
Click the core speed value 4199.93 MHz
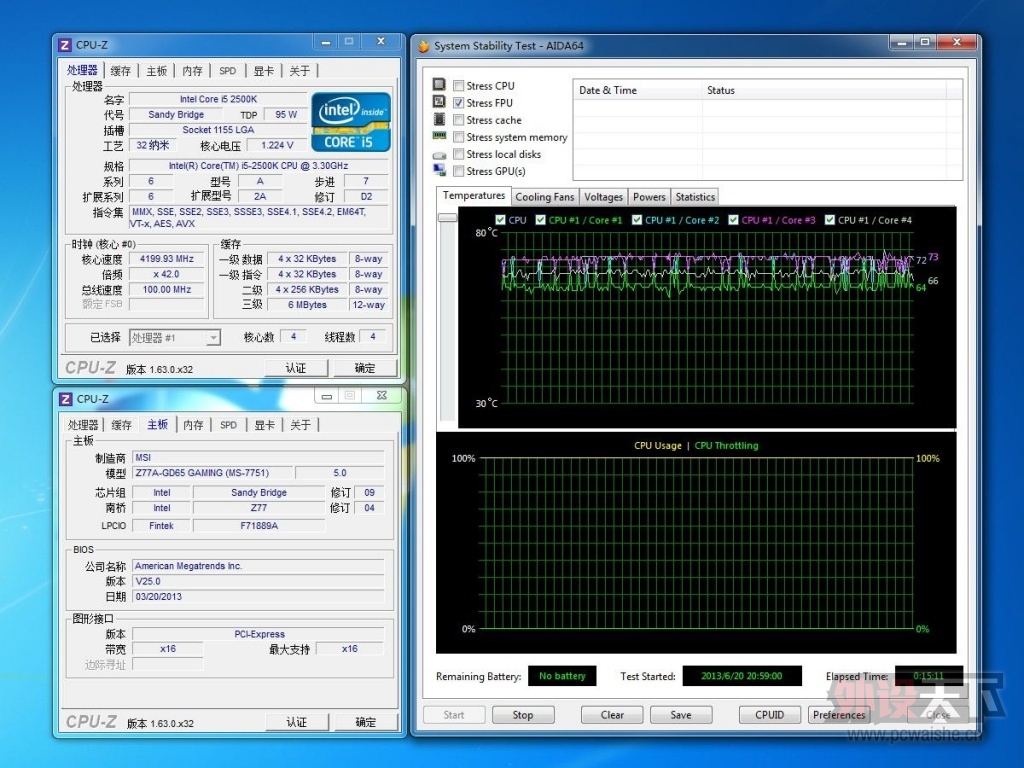[167, 259]
